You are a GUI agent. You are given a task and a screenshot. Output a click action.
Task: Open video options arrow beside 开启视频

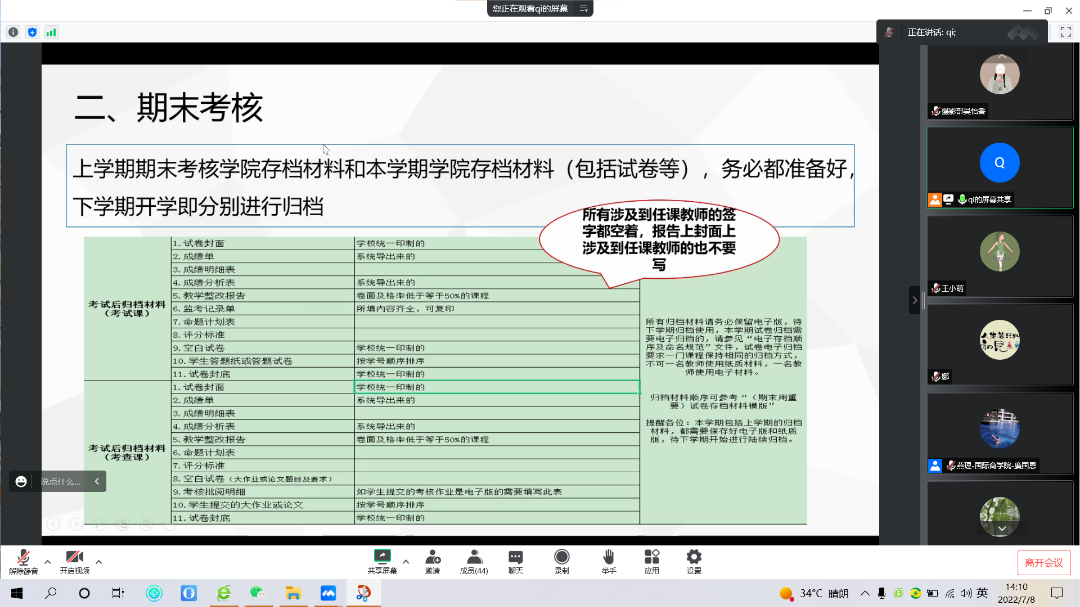pyautogui.click(x=99, y=561)
